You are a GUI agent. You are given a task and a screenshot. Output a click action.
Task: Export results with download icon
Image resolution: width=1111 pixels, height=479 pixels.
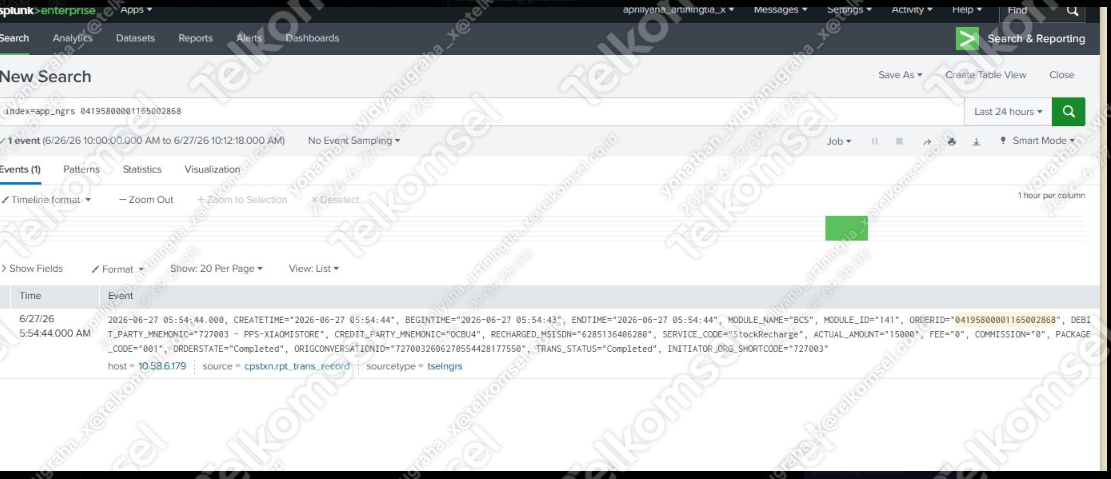coord(976,142)
